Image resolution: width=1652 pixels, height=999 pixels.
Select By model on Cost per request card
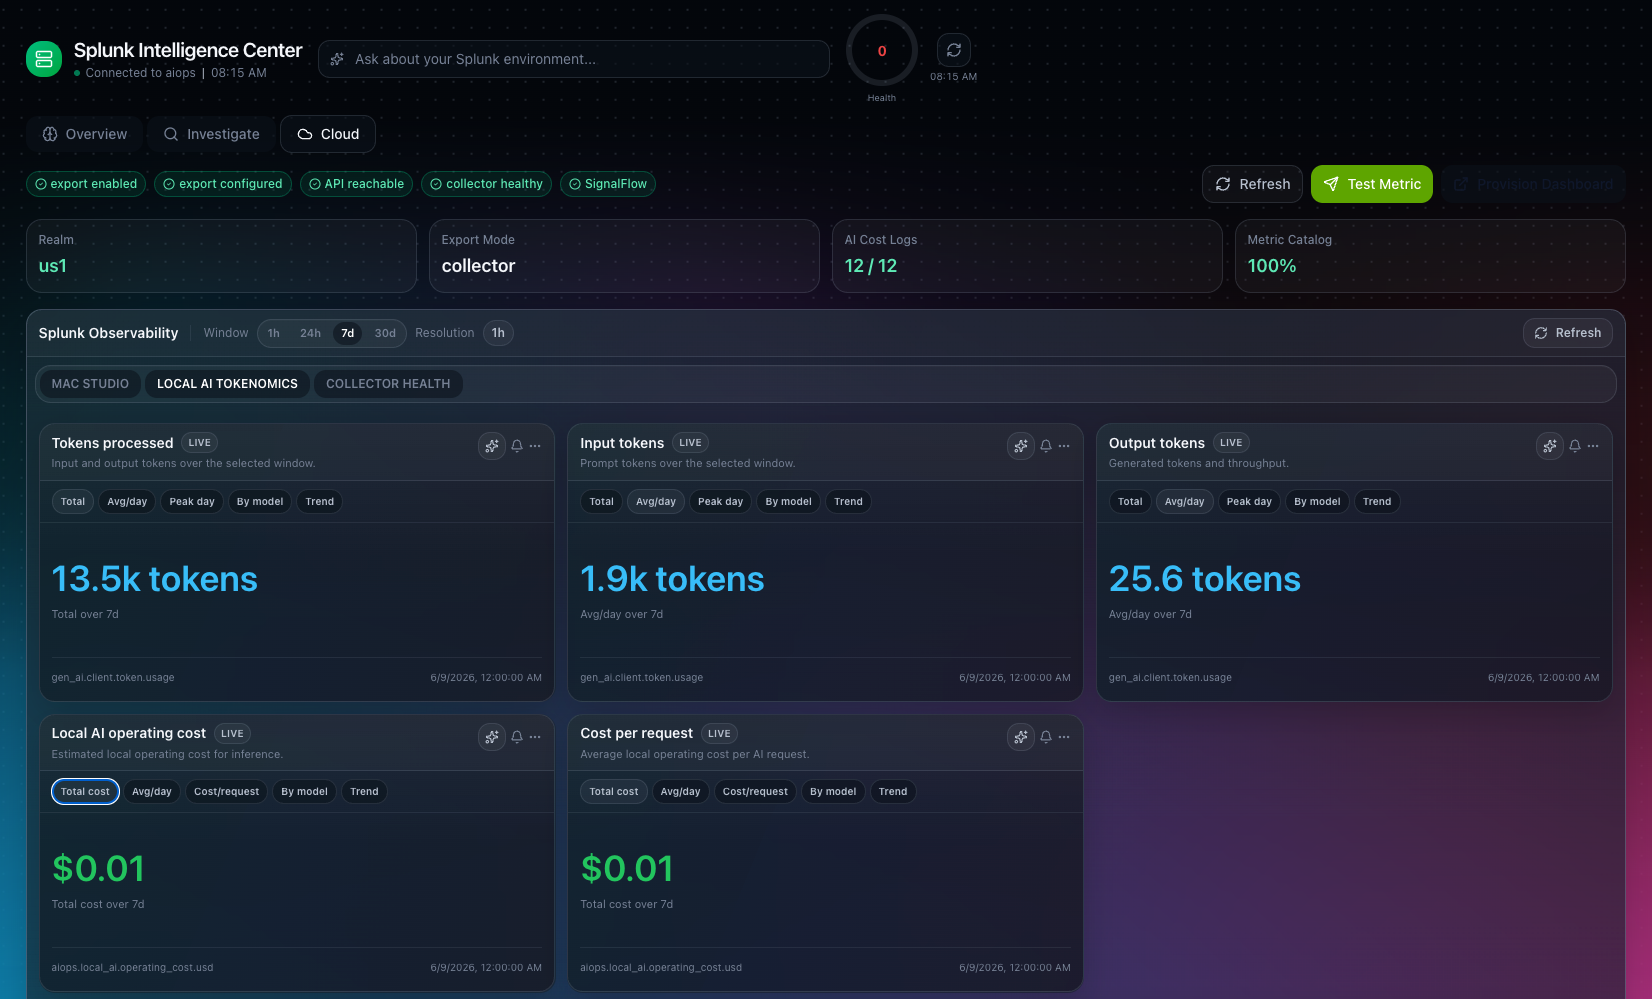[833, 792]
